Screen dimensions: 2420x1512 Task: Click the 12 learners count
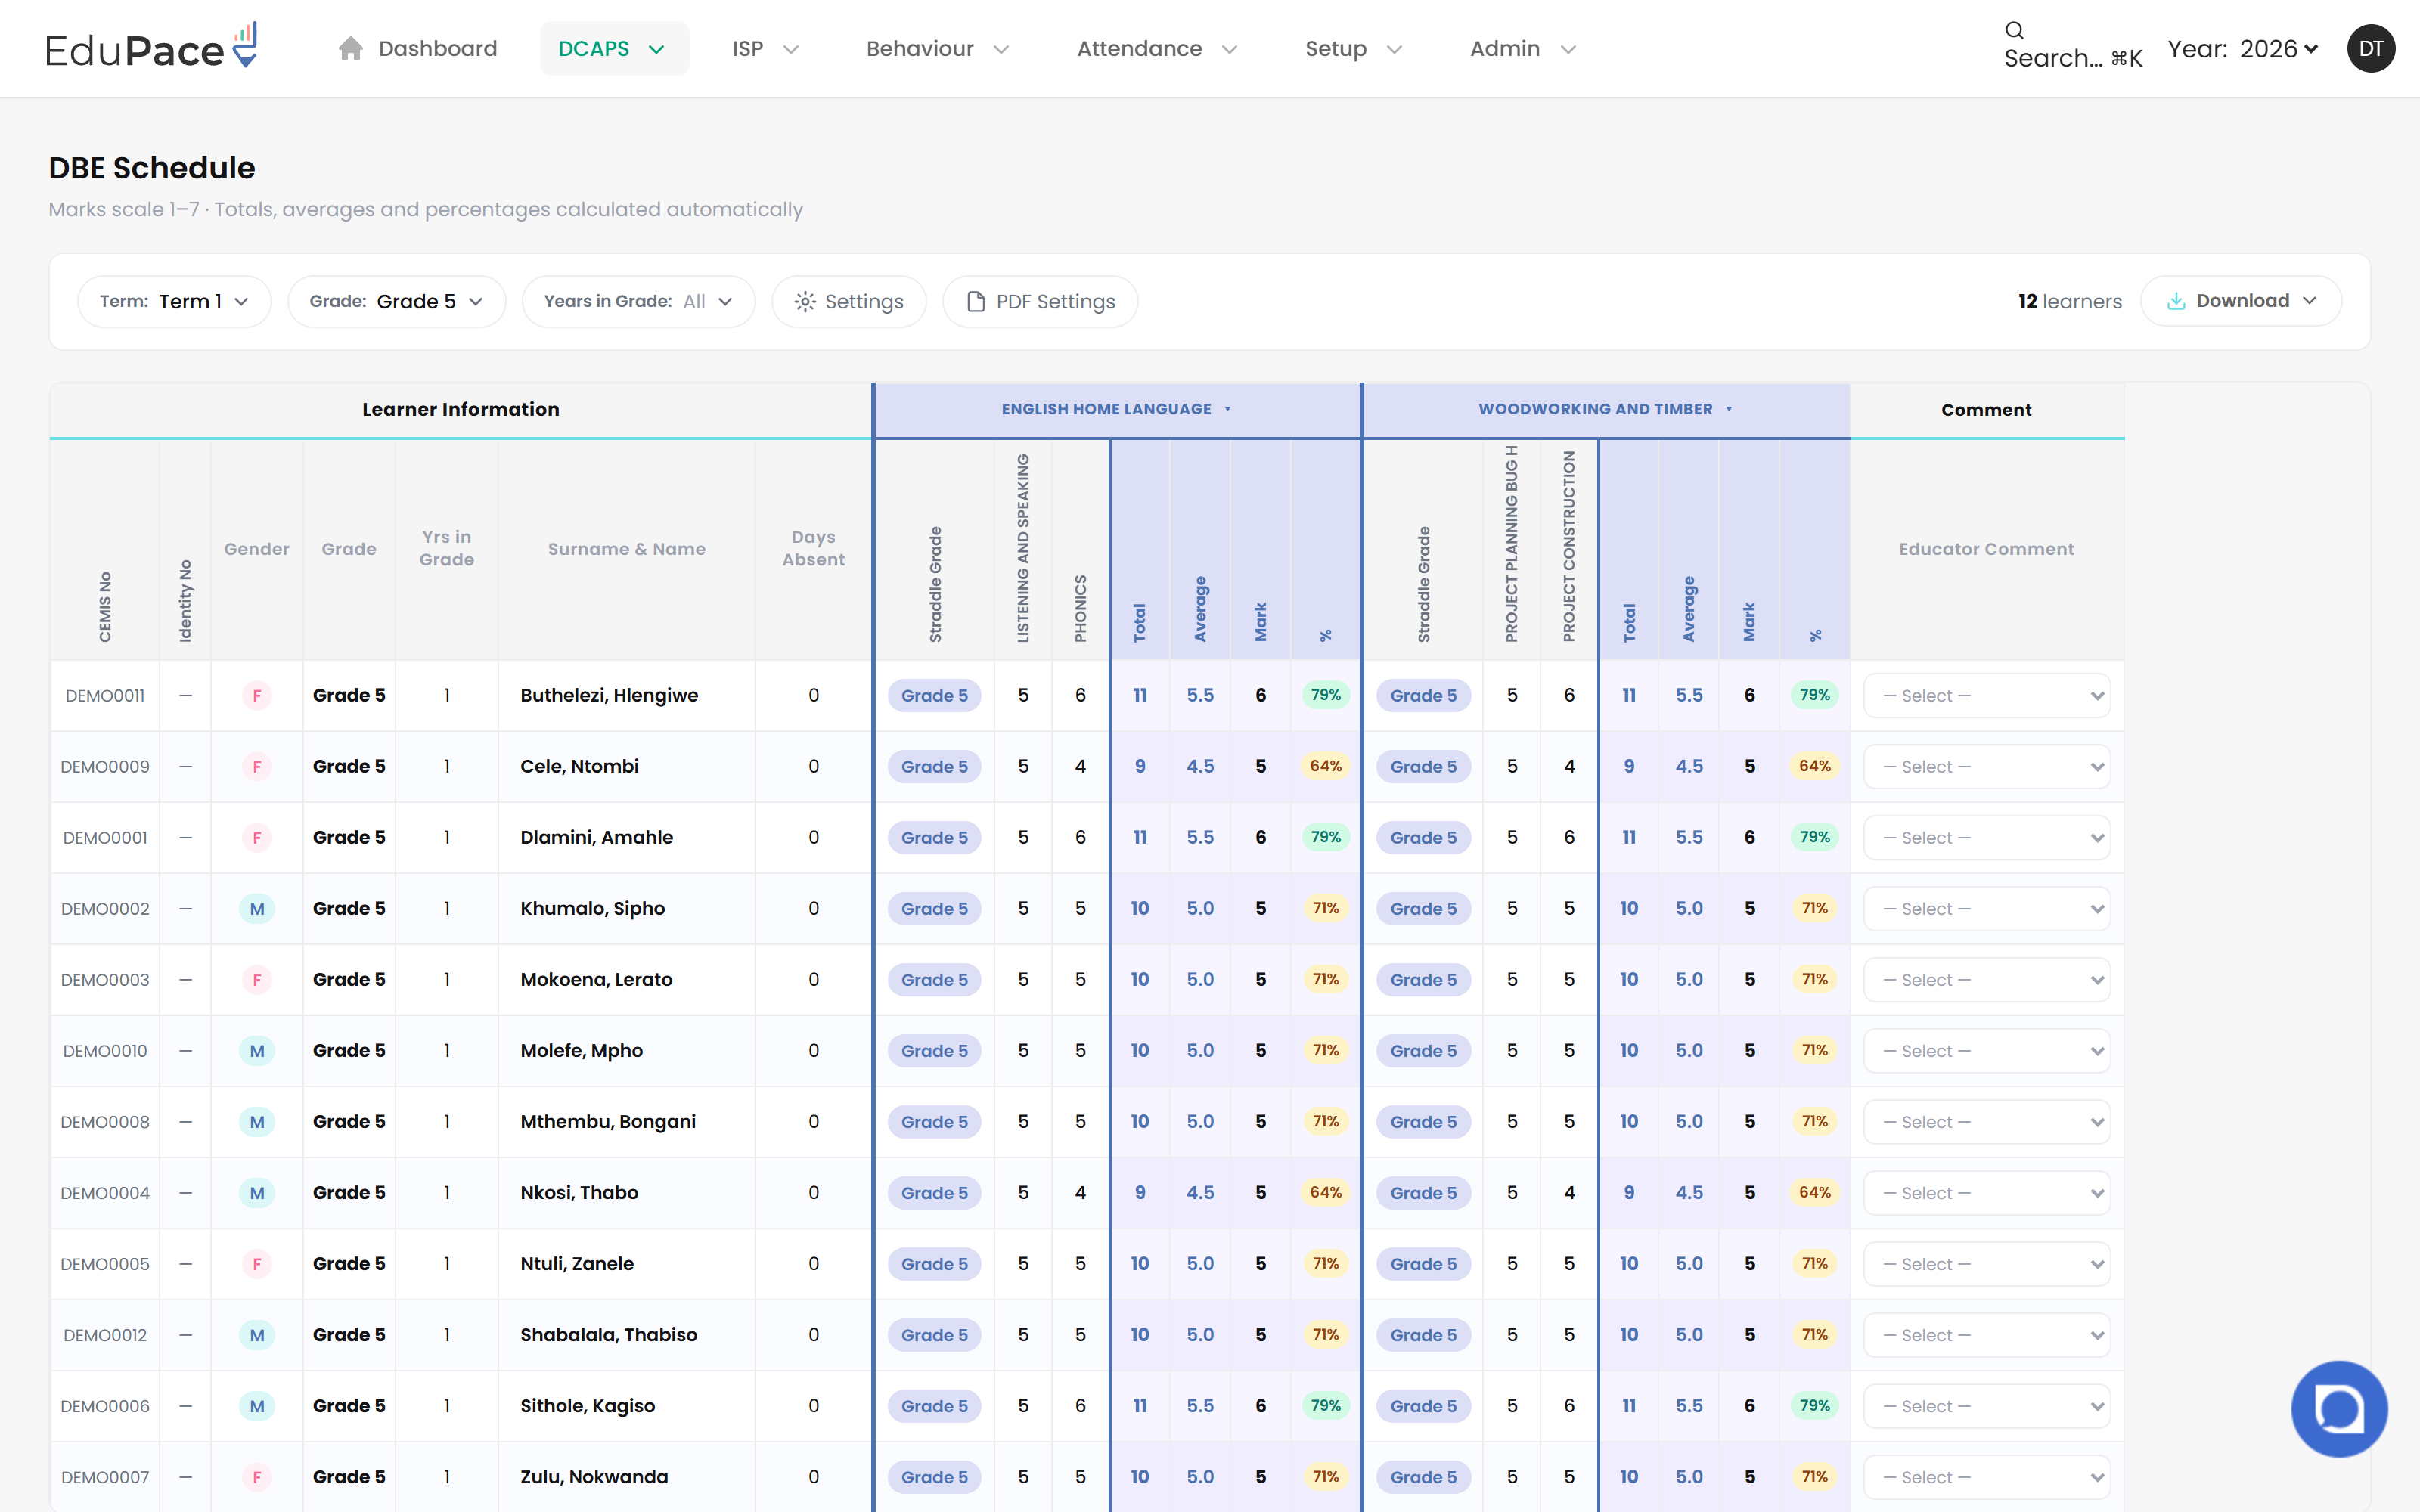(x=2069, y=301)
